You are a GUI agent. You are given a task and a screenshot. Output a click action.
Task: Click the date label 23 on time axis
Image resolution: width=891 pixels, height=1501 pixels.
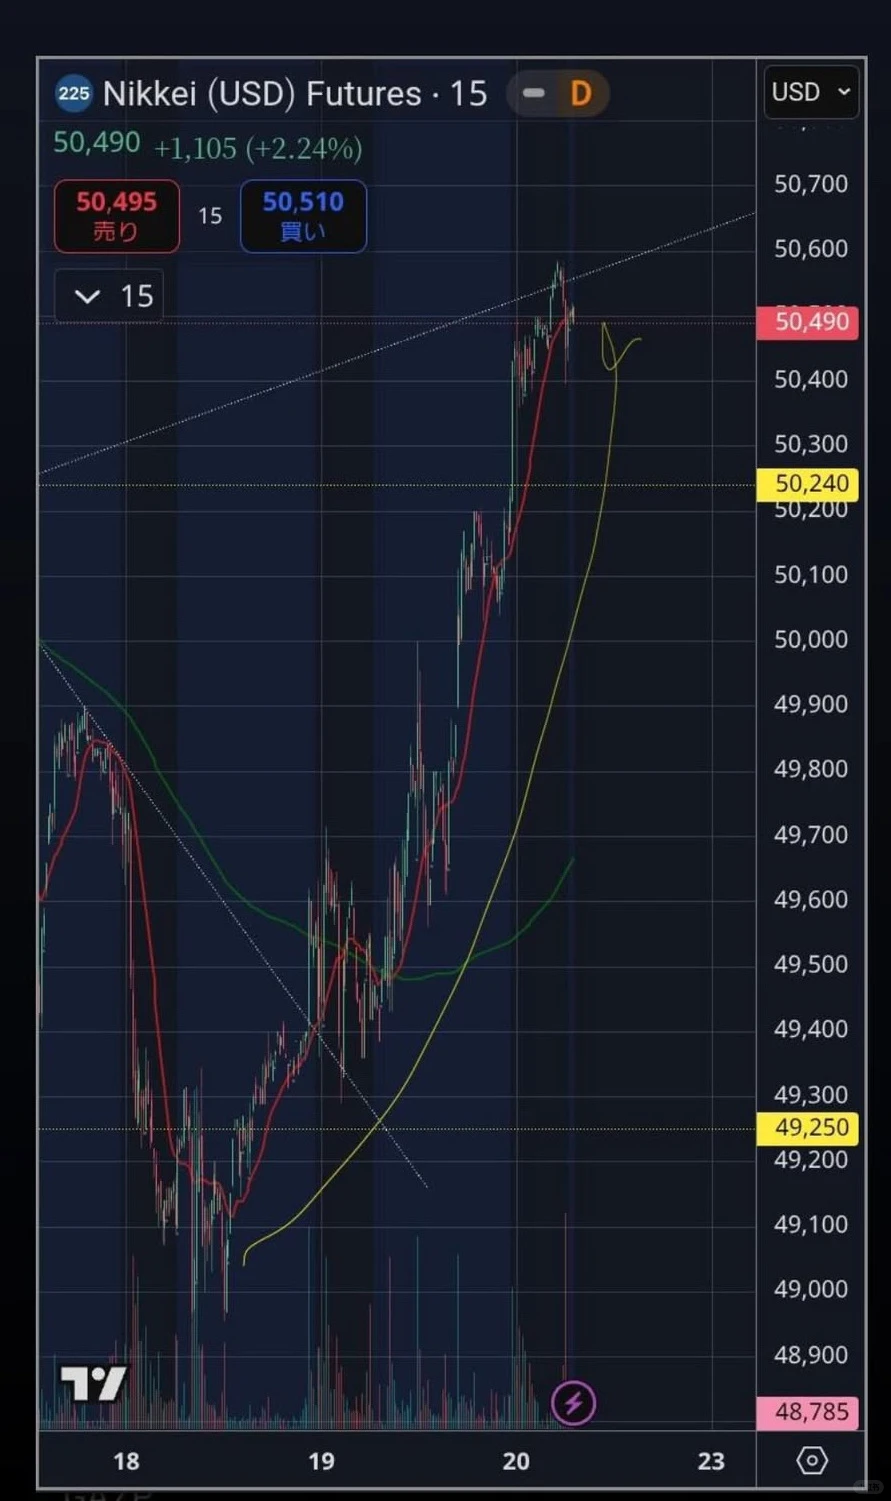[x=711, y=1461]
